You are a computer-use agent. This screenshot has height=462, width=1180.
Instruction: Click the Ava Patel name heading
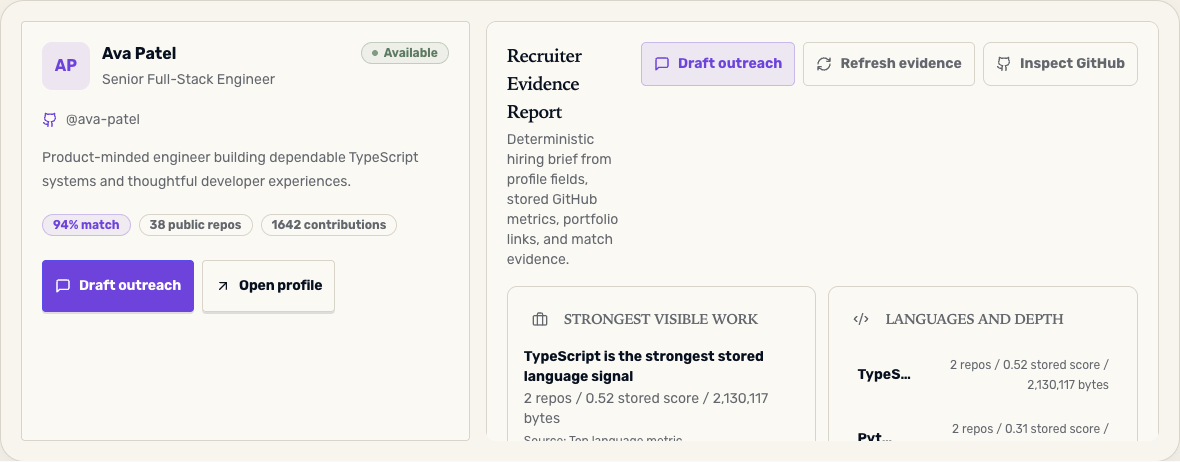(139, 53)
